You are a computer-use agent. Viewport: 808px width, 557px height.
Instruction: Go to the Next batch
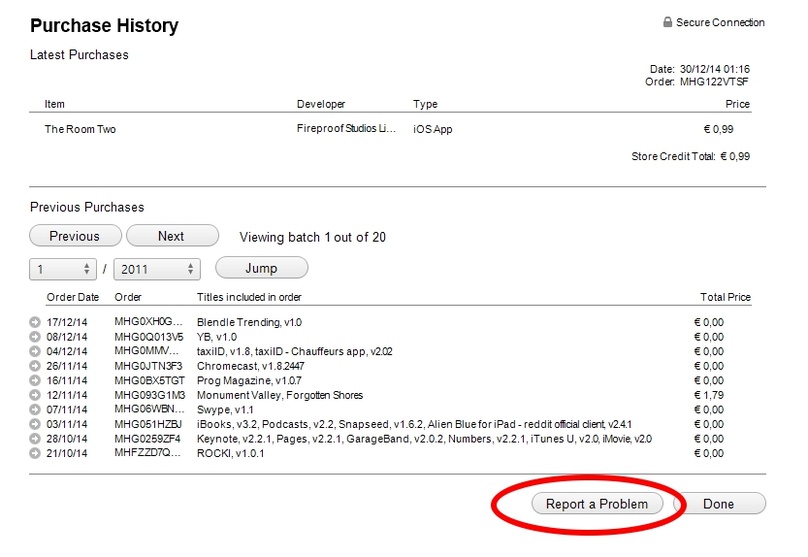[172, 236]
